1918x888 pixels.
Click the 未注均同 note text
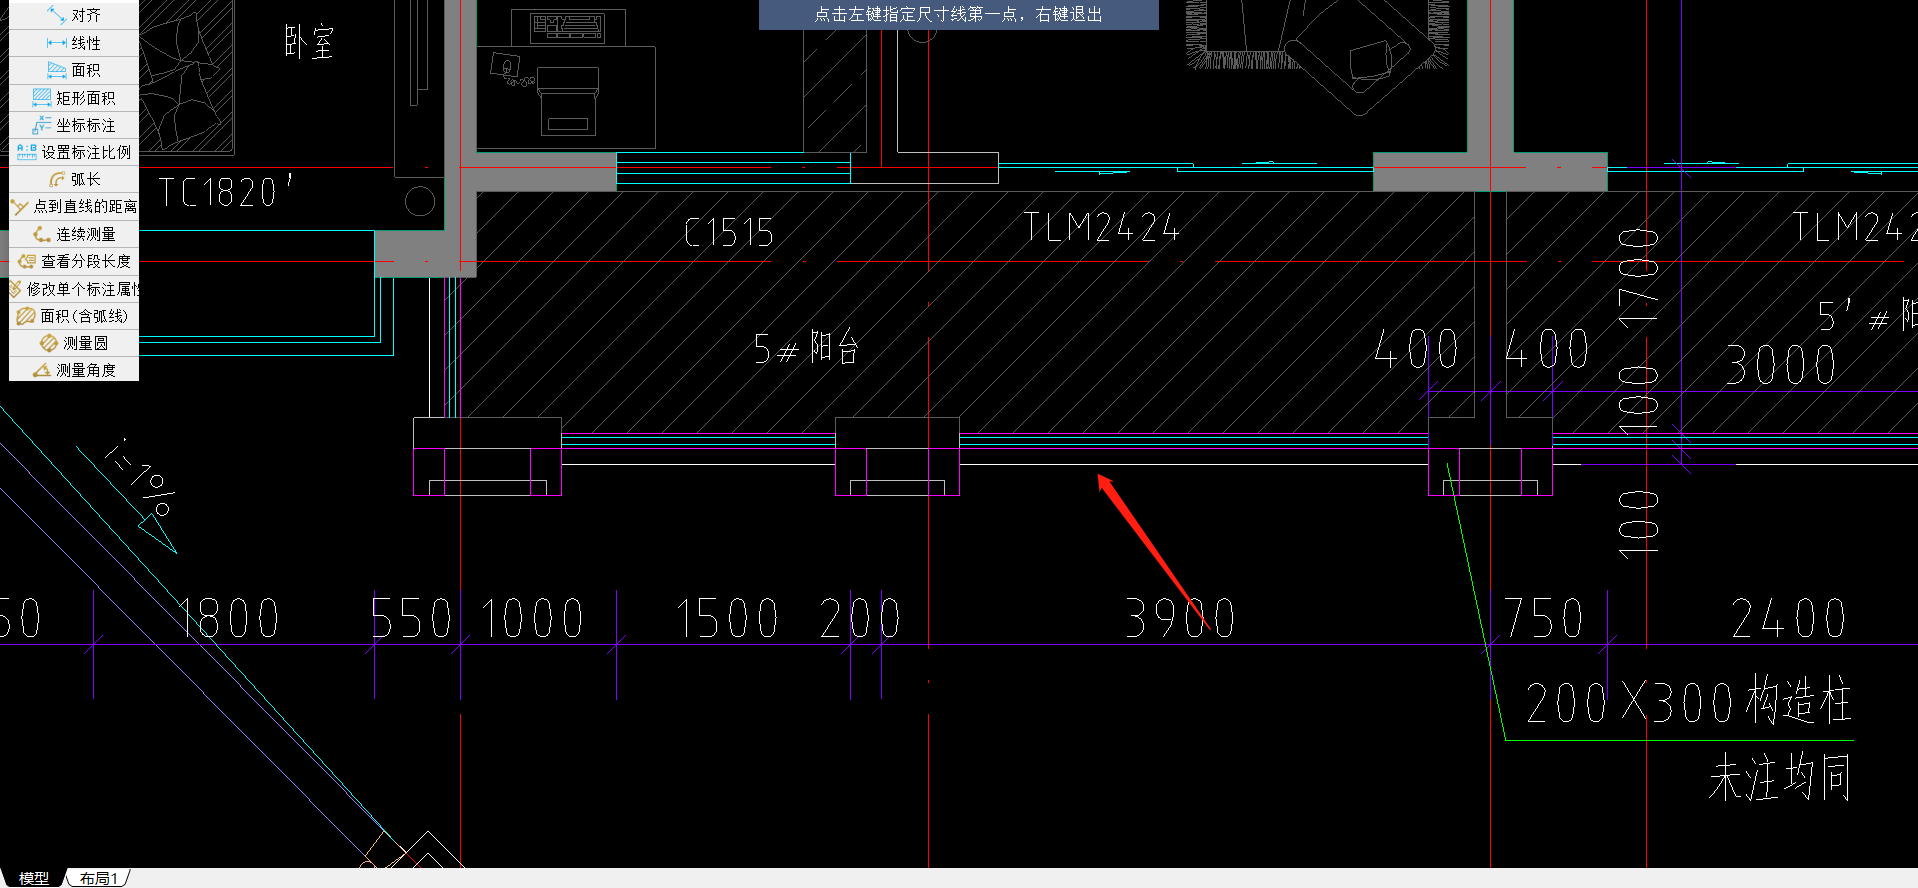[x=1780, y=778]
